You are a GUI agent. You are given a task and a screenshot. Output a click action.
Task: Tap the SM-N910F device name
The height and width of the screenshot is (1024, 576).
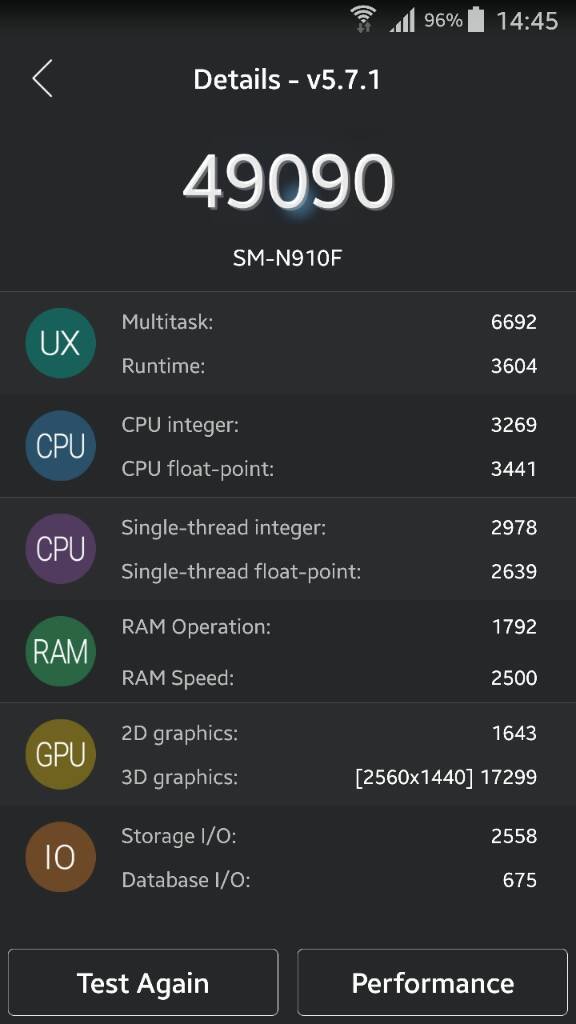(287, 259)
